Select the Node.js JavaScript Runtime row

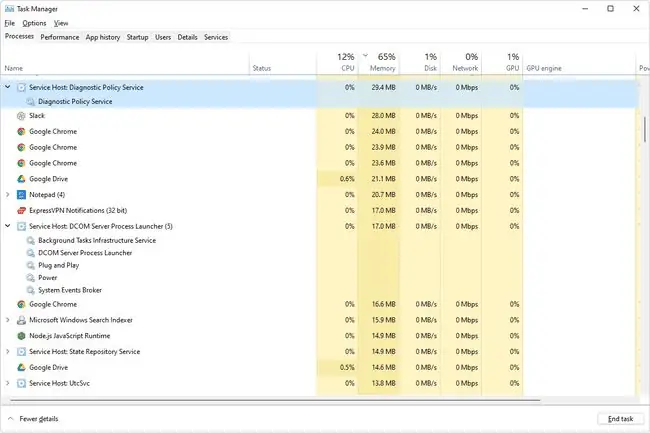[x=318, y=336]
